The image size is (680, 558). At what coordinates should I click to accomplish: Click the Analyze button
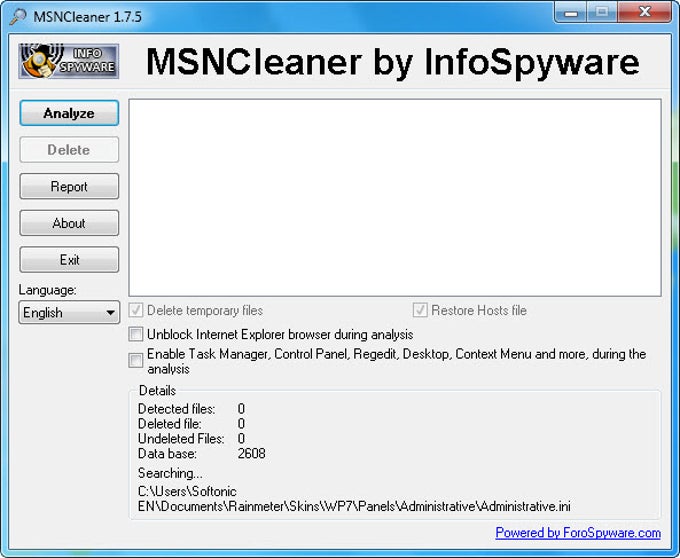click(69, 113)
